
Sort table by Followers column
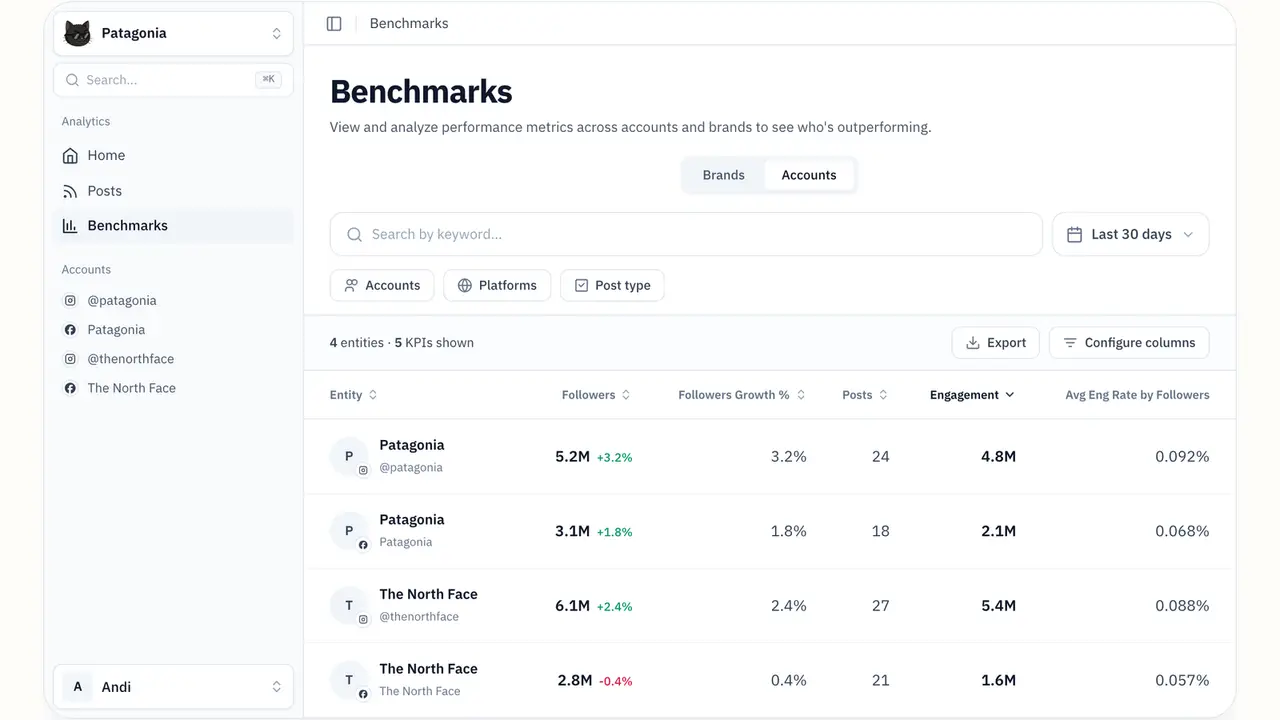(x=596, y=395)
